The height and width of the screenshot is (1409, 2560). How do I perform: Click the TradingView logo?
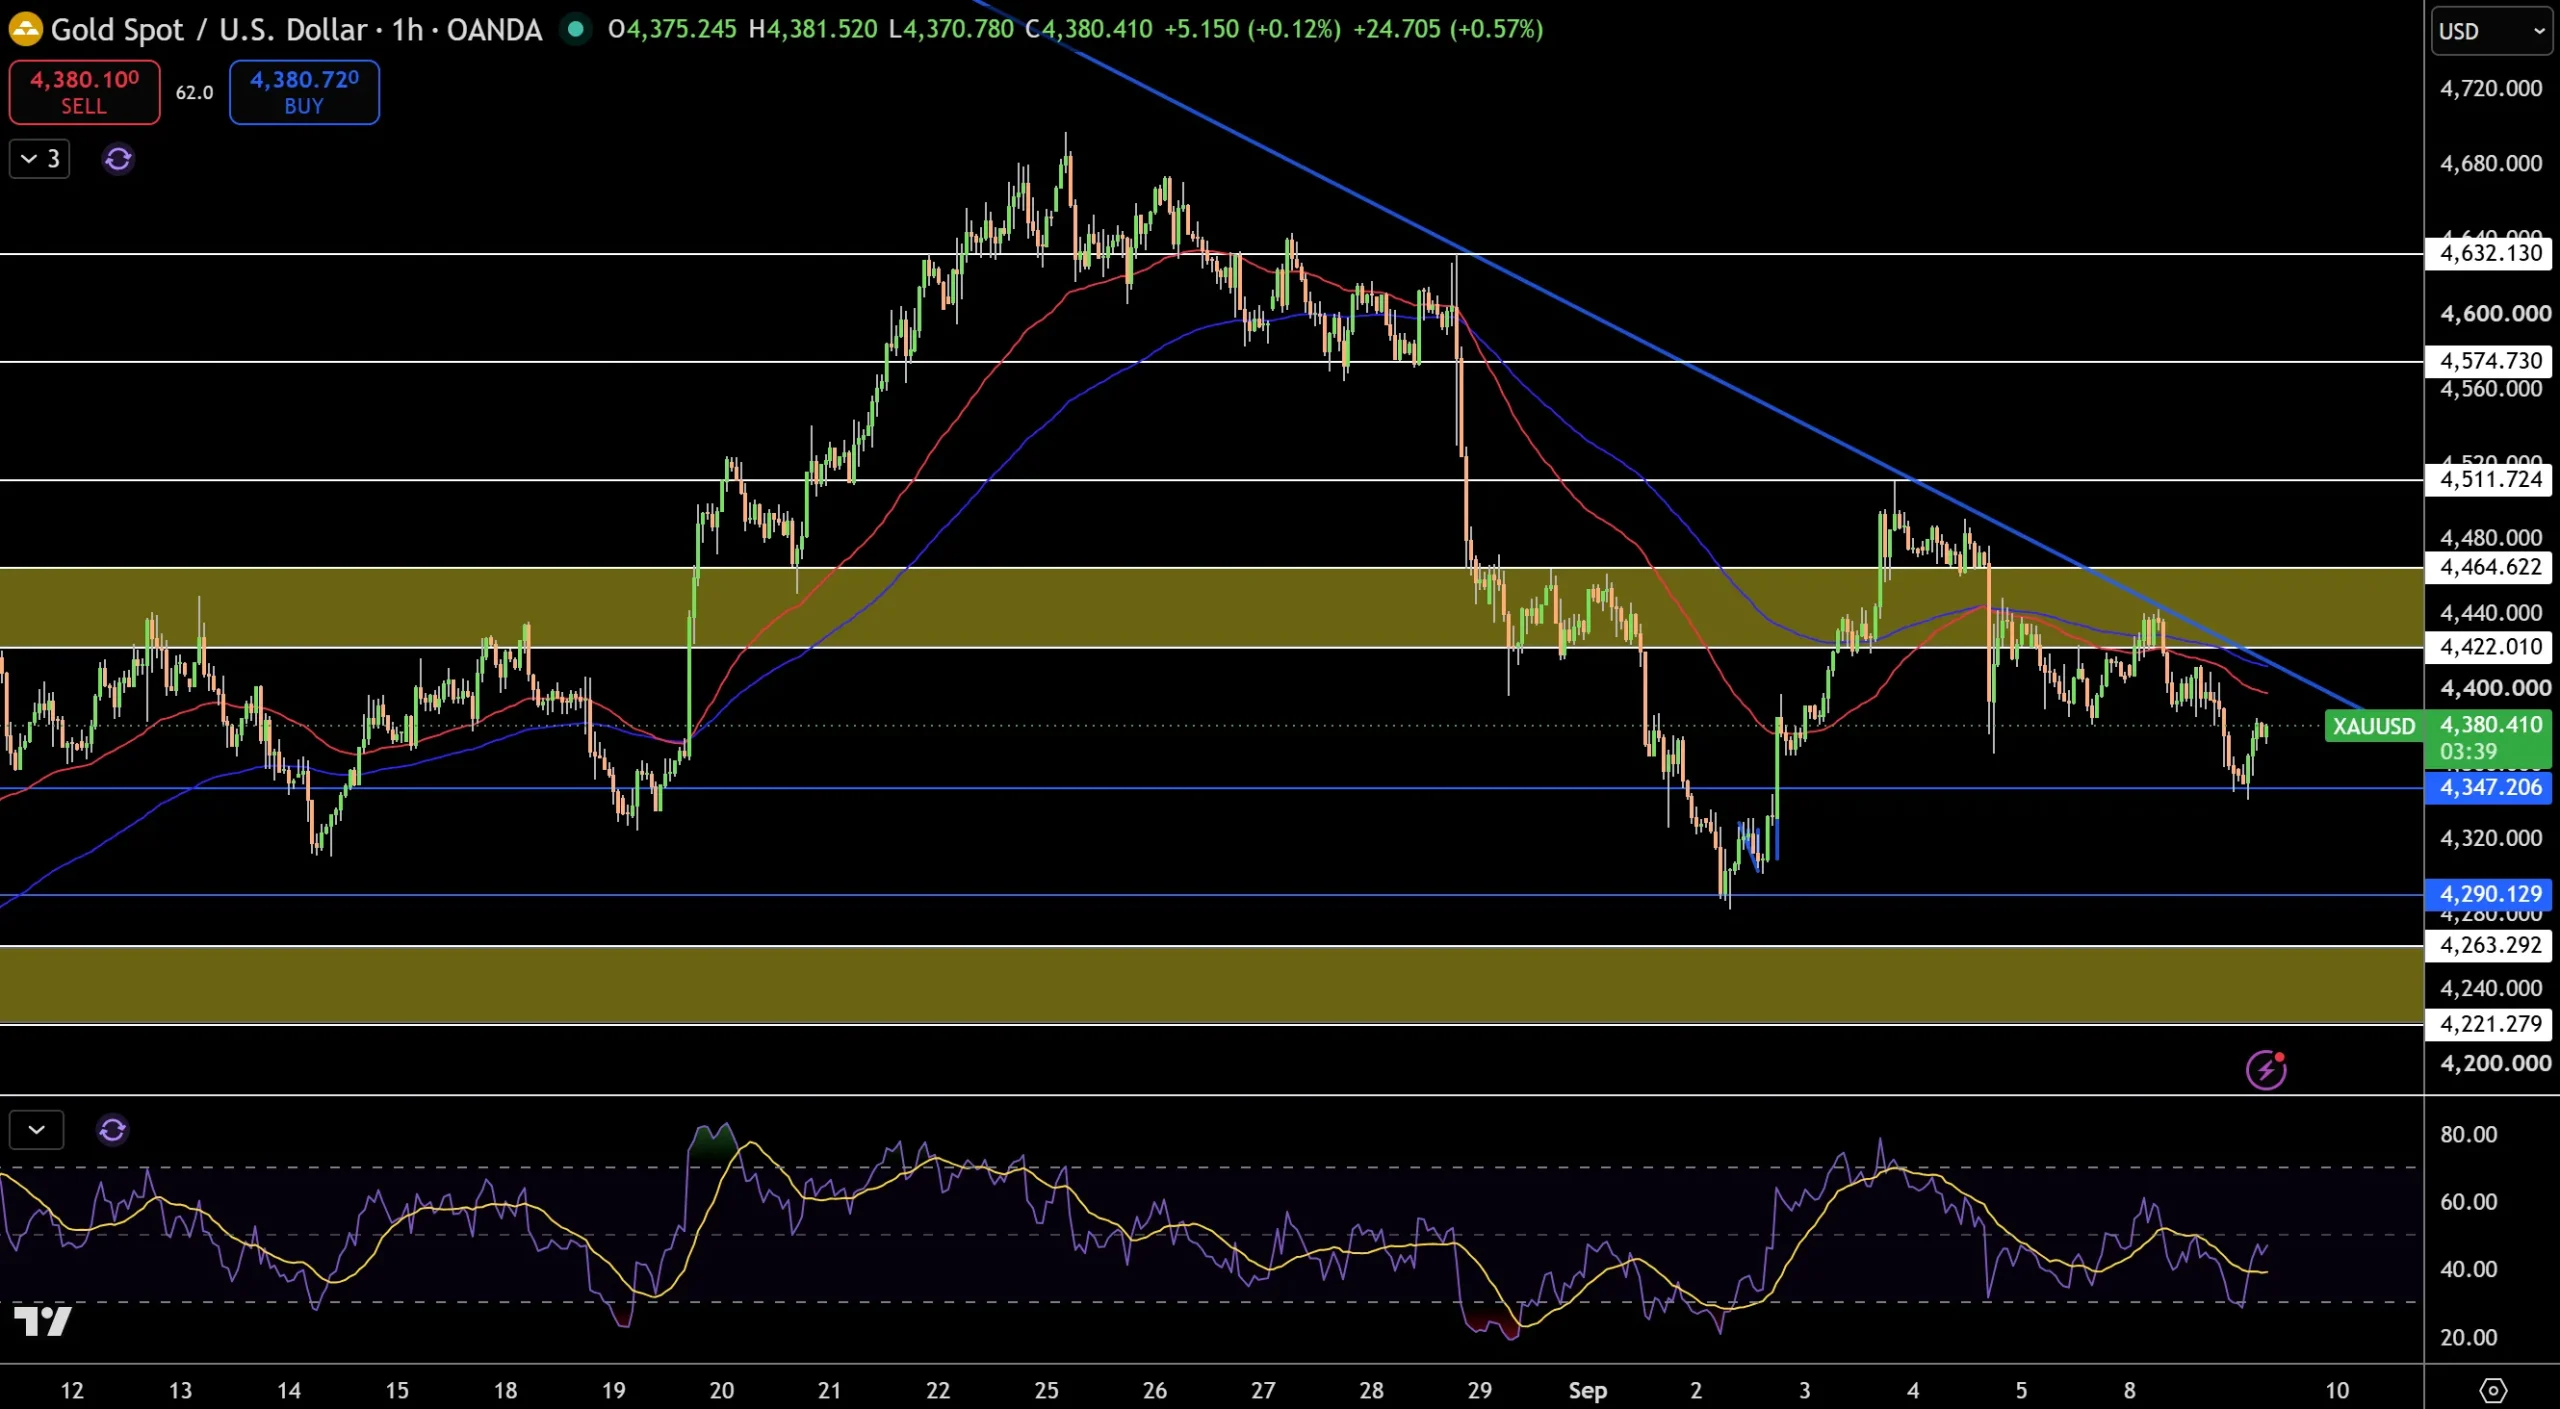coord(43,1320)
